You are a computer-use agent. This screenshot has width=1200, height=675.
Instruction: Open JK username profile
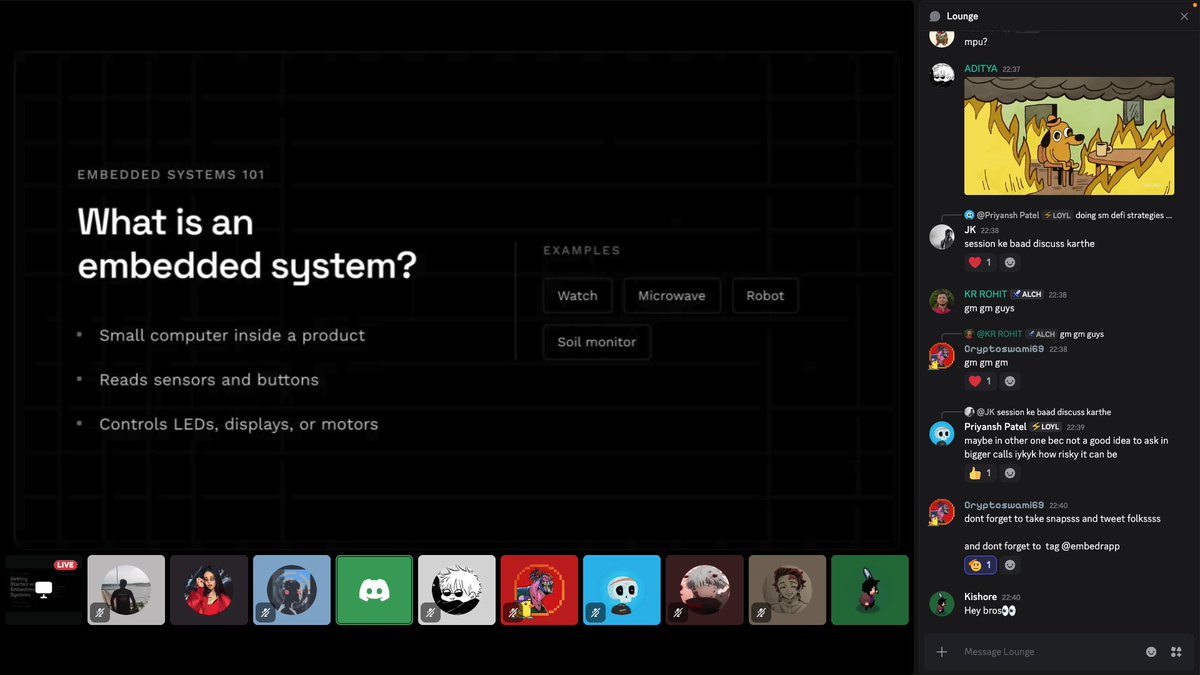(x=970, y=230)
